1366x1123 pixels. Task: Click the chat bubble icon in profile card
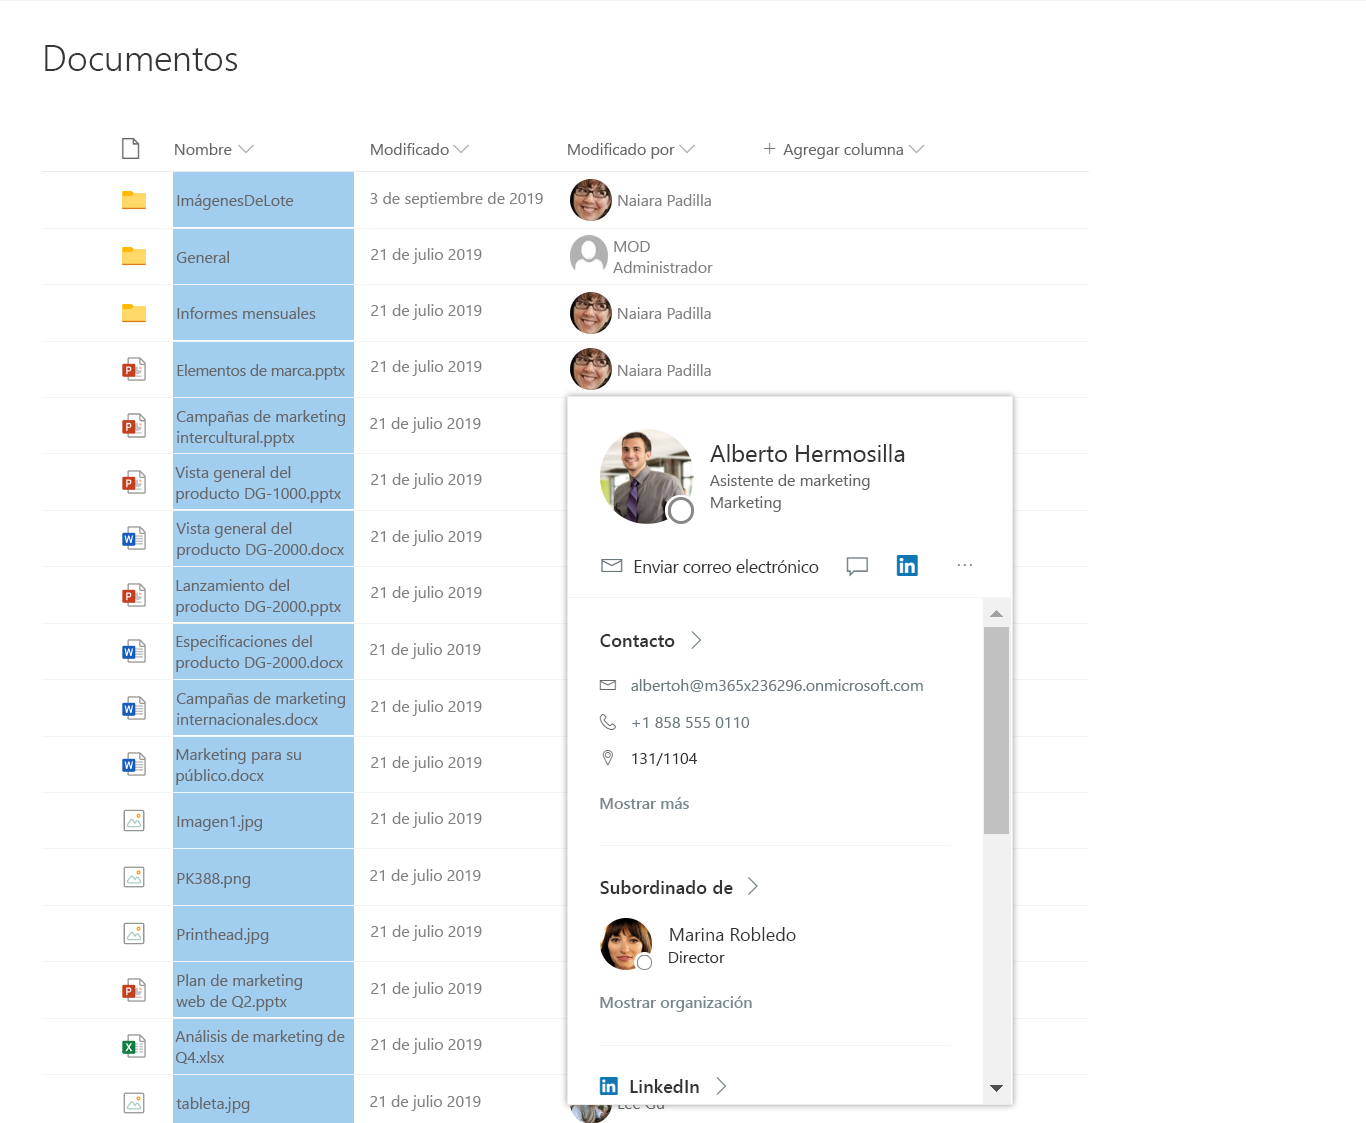(x=857, y=566)
